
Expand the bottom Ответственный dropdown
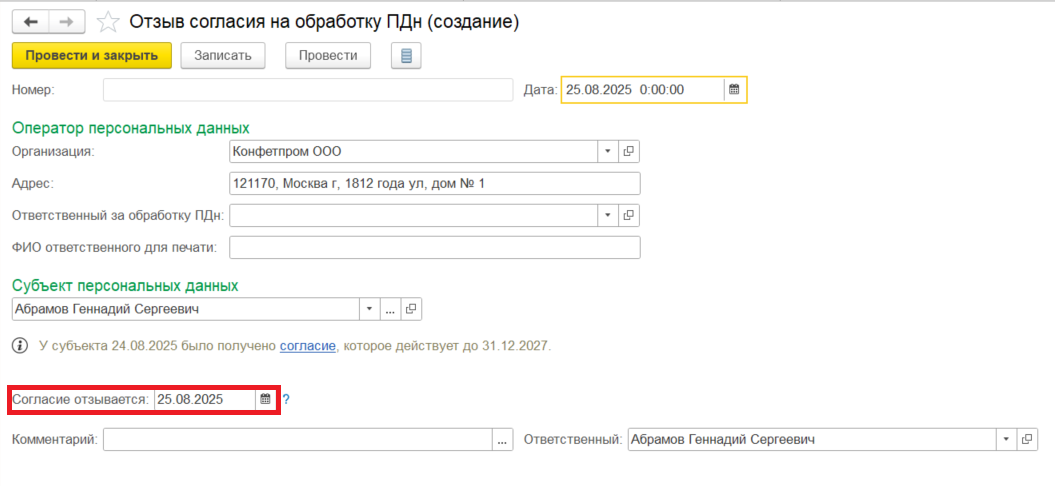point(1005,439)
